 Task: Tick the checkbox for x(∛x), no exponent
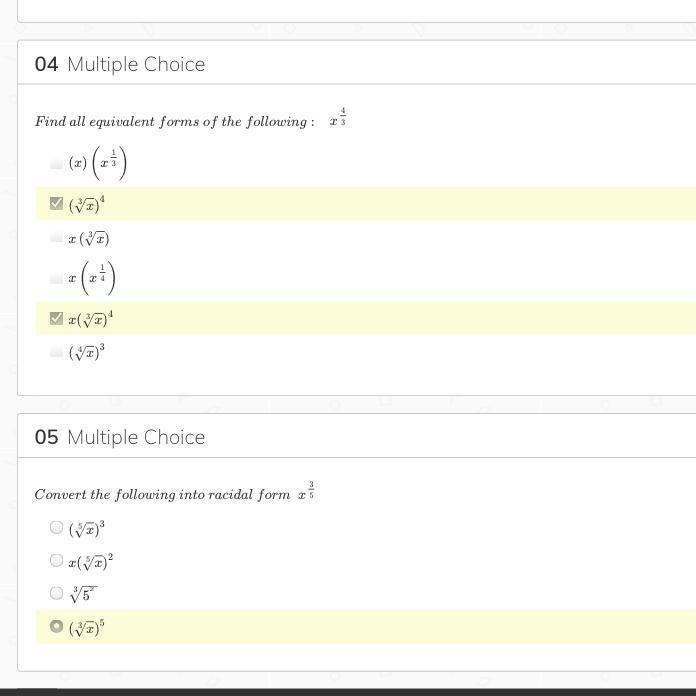point(56,238)
